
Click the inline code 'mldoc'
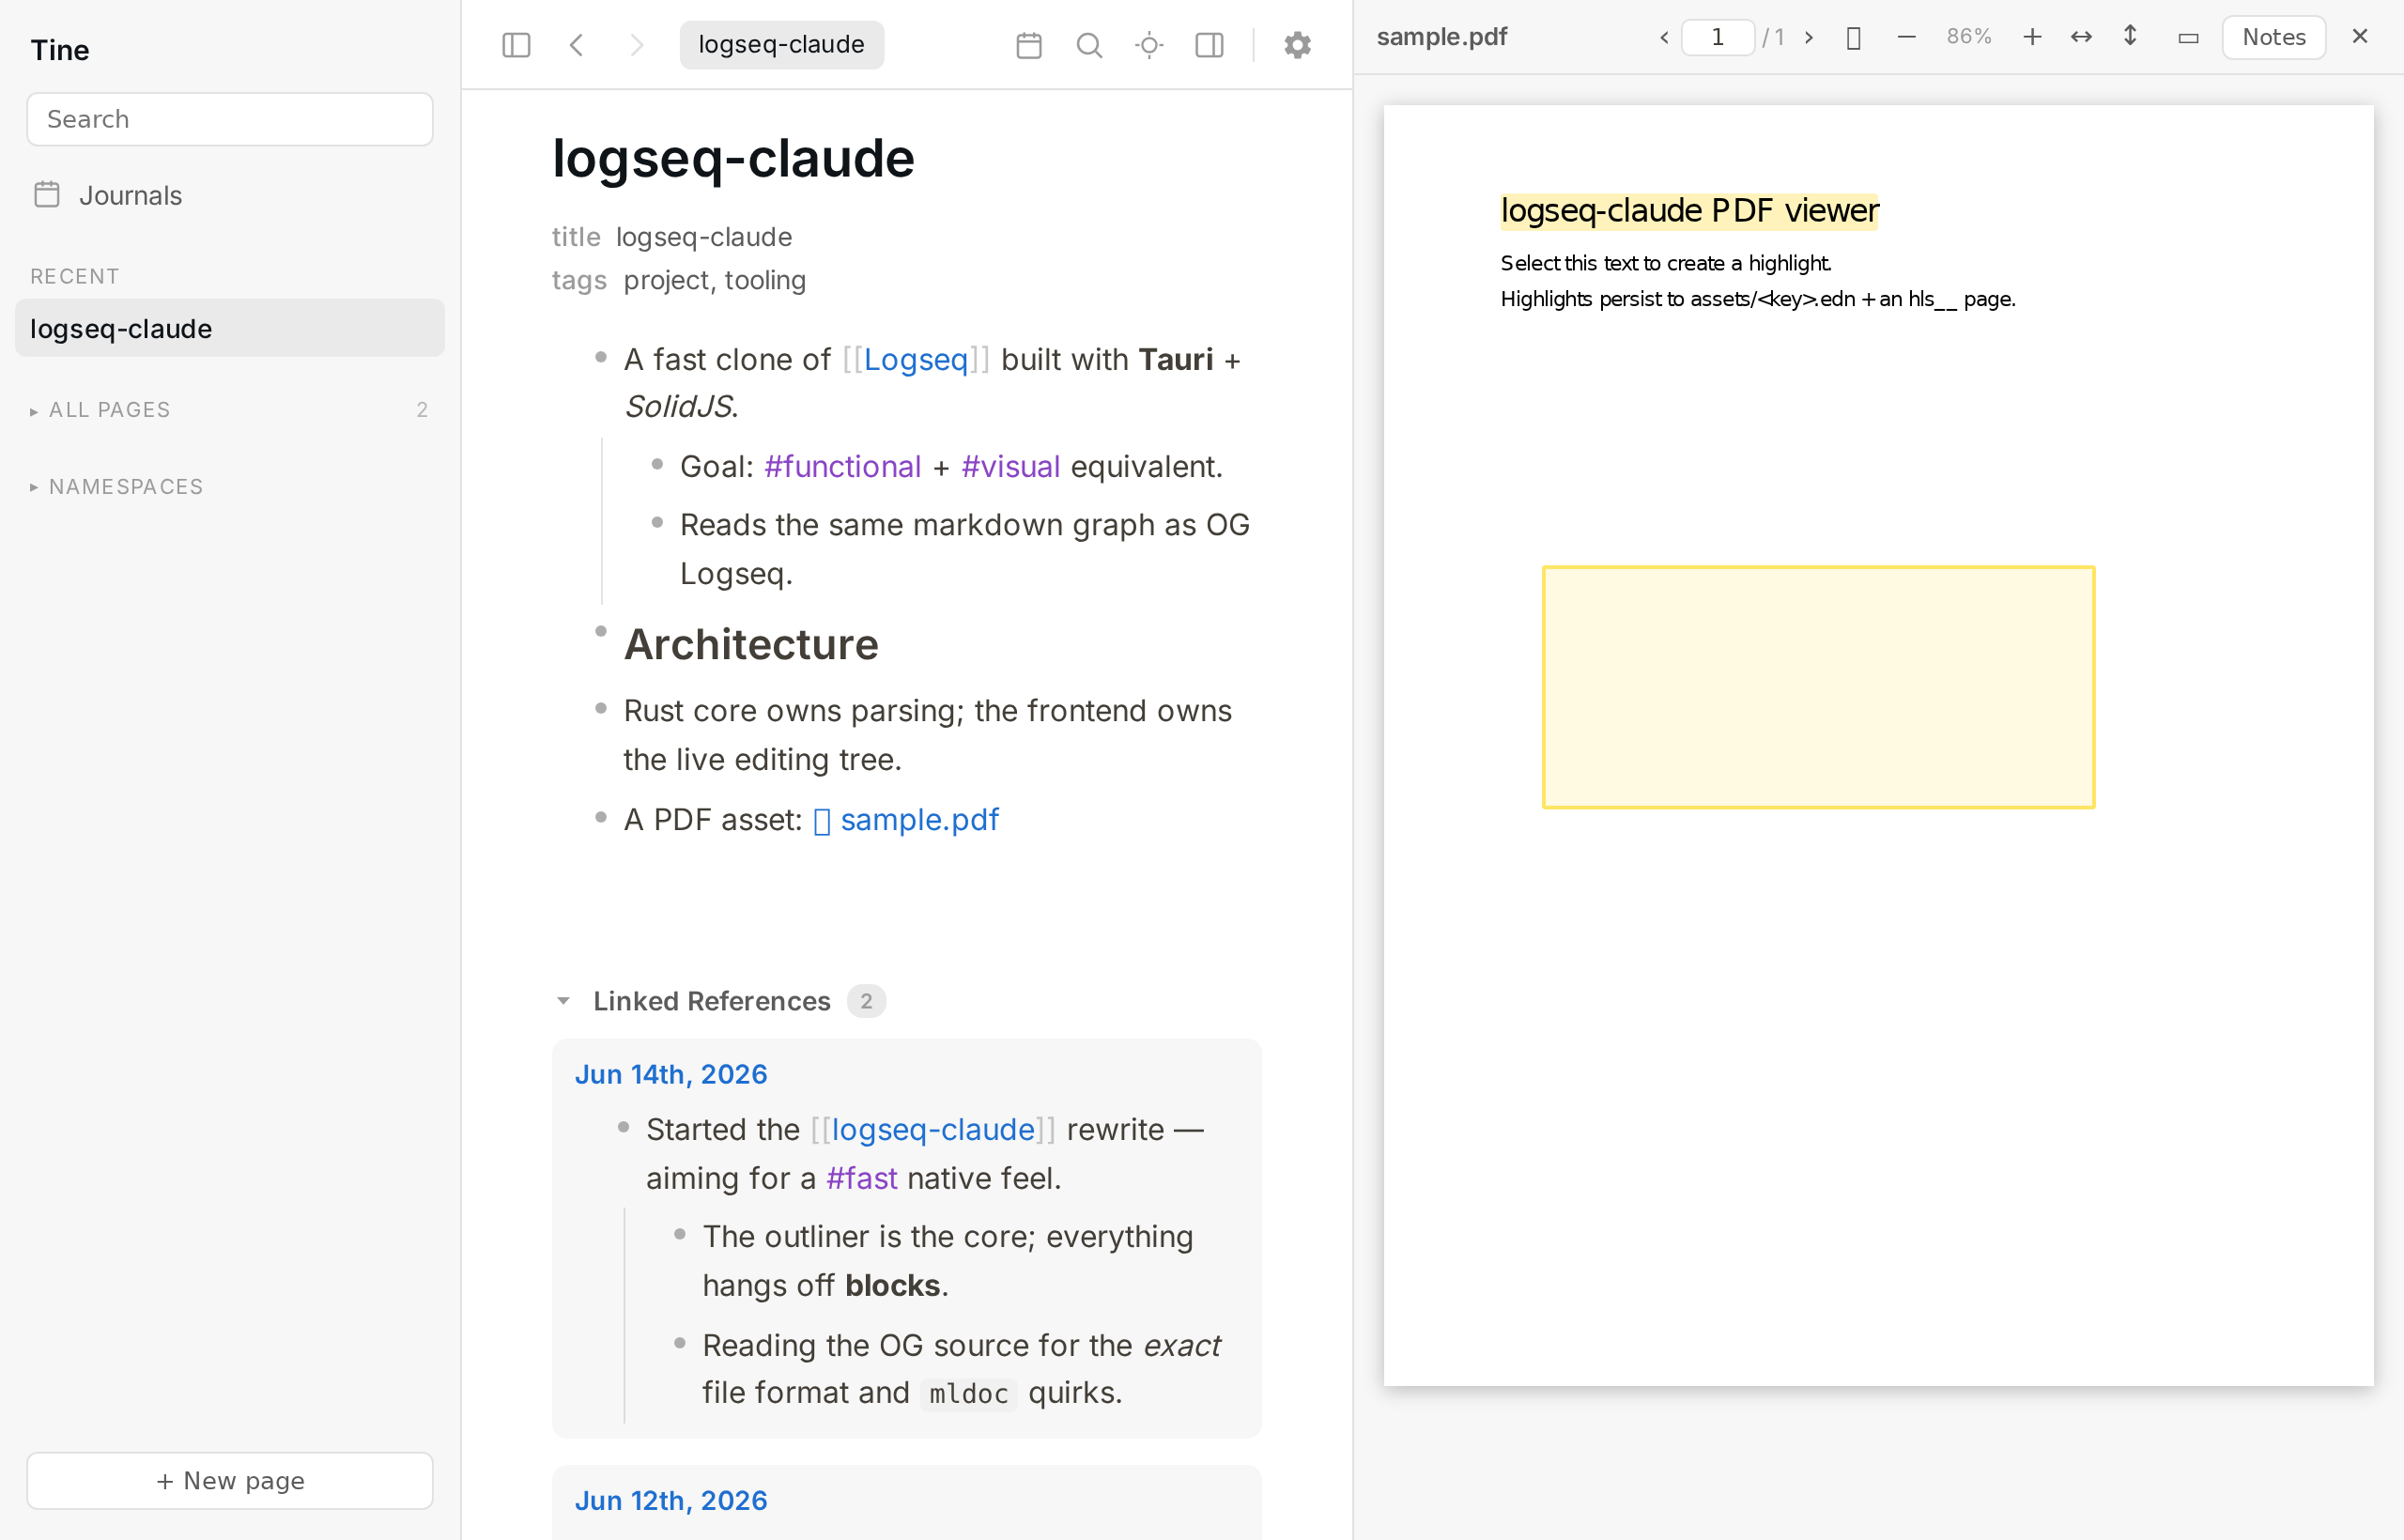click(968, 1394)
